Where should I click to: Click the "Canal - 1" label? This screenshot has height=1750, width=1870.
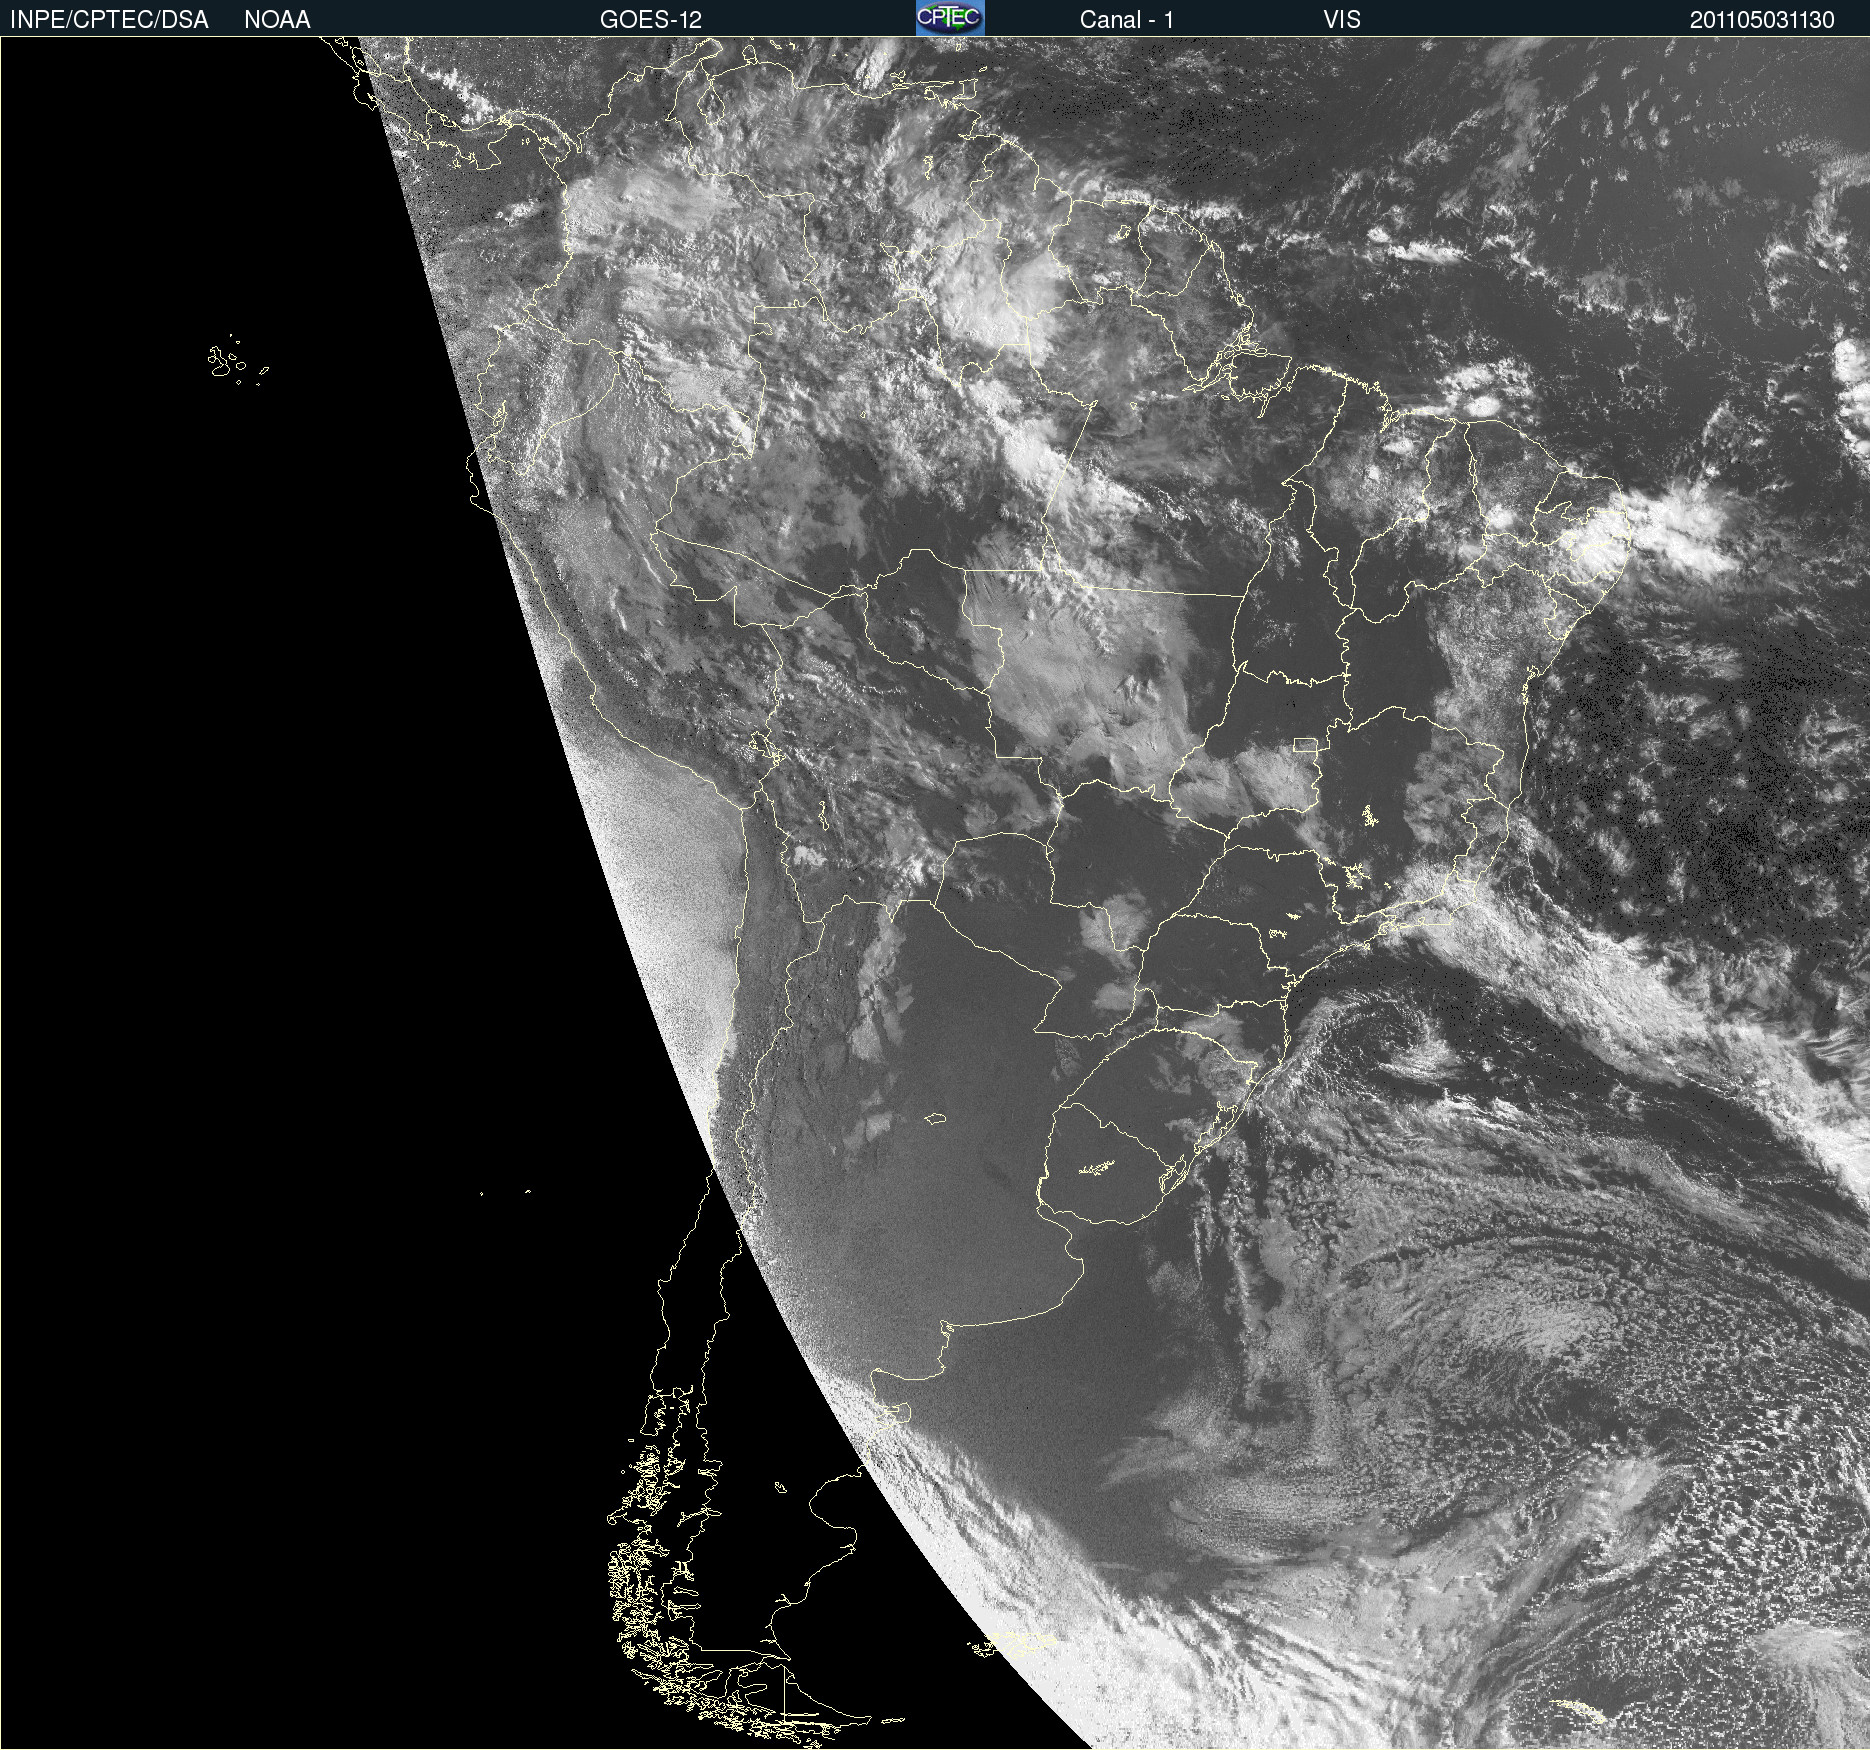pyautogui.click(x=1127, y=20)
